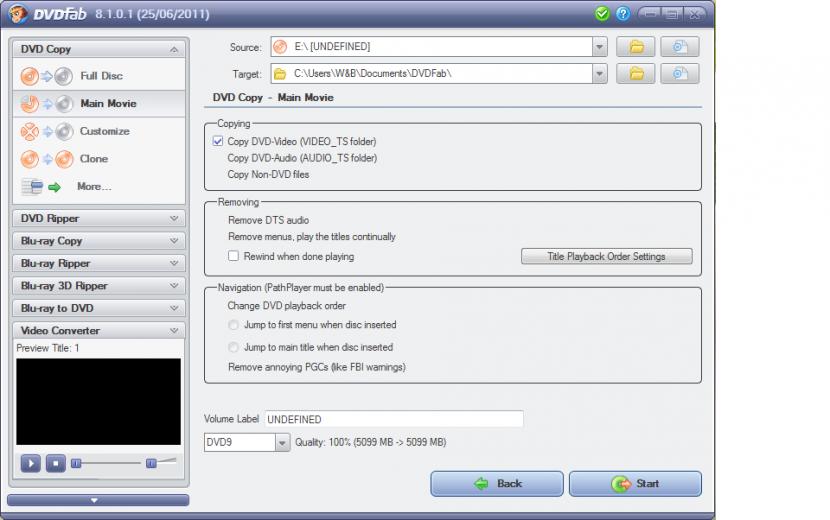Click the DVDFab mascot logo icon

[x=17, y=13]
